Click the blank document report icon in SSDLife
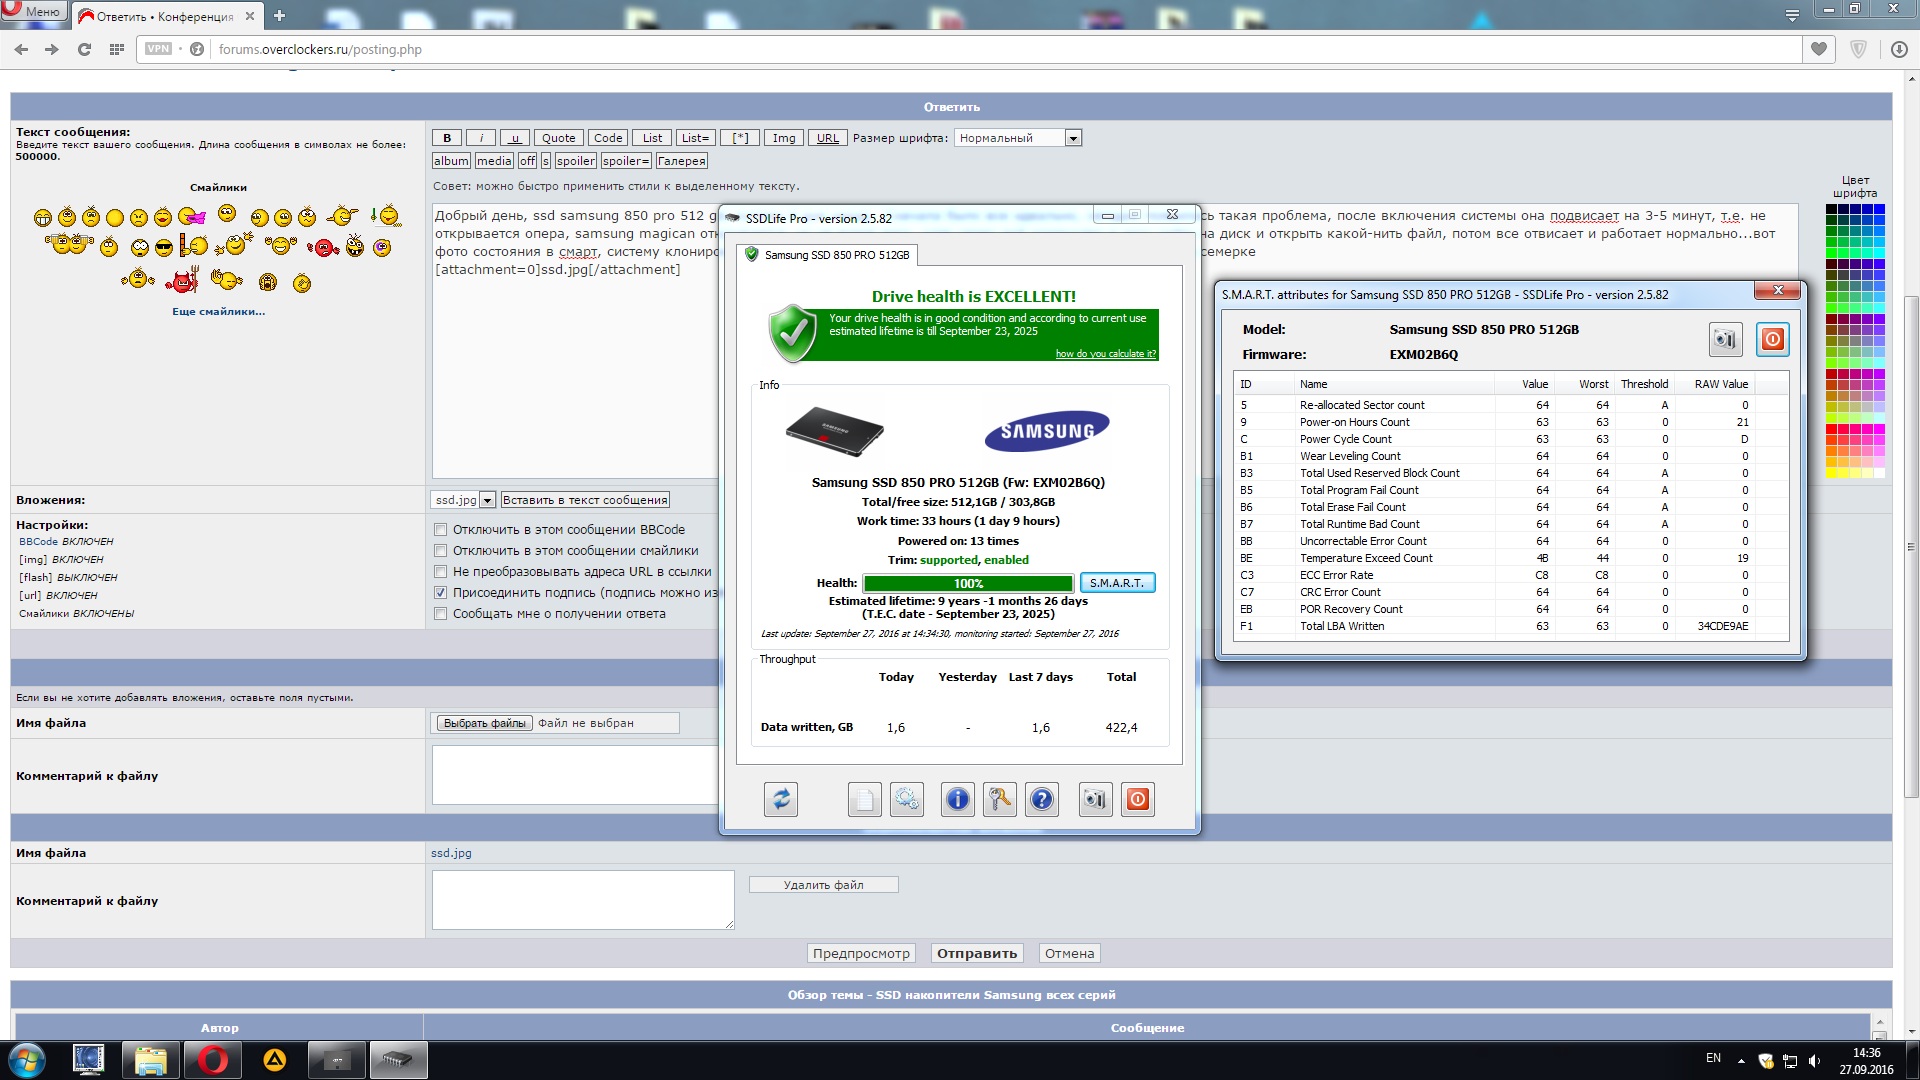1920x1080 pixels. pos(864,799)
